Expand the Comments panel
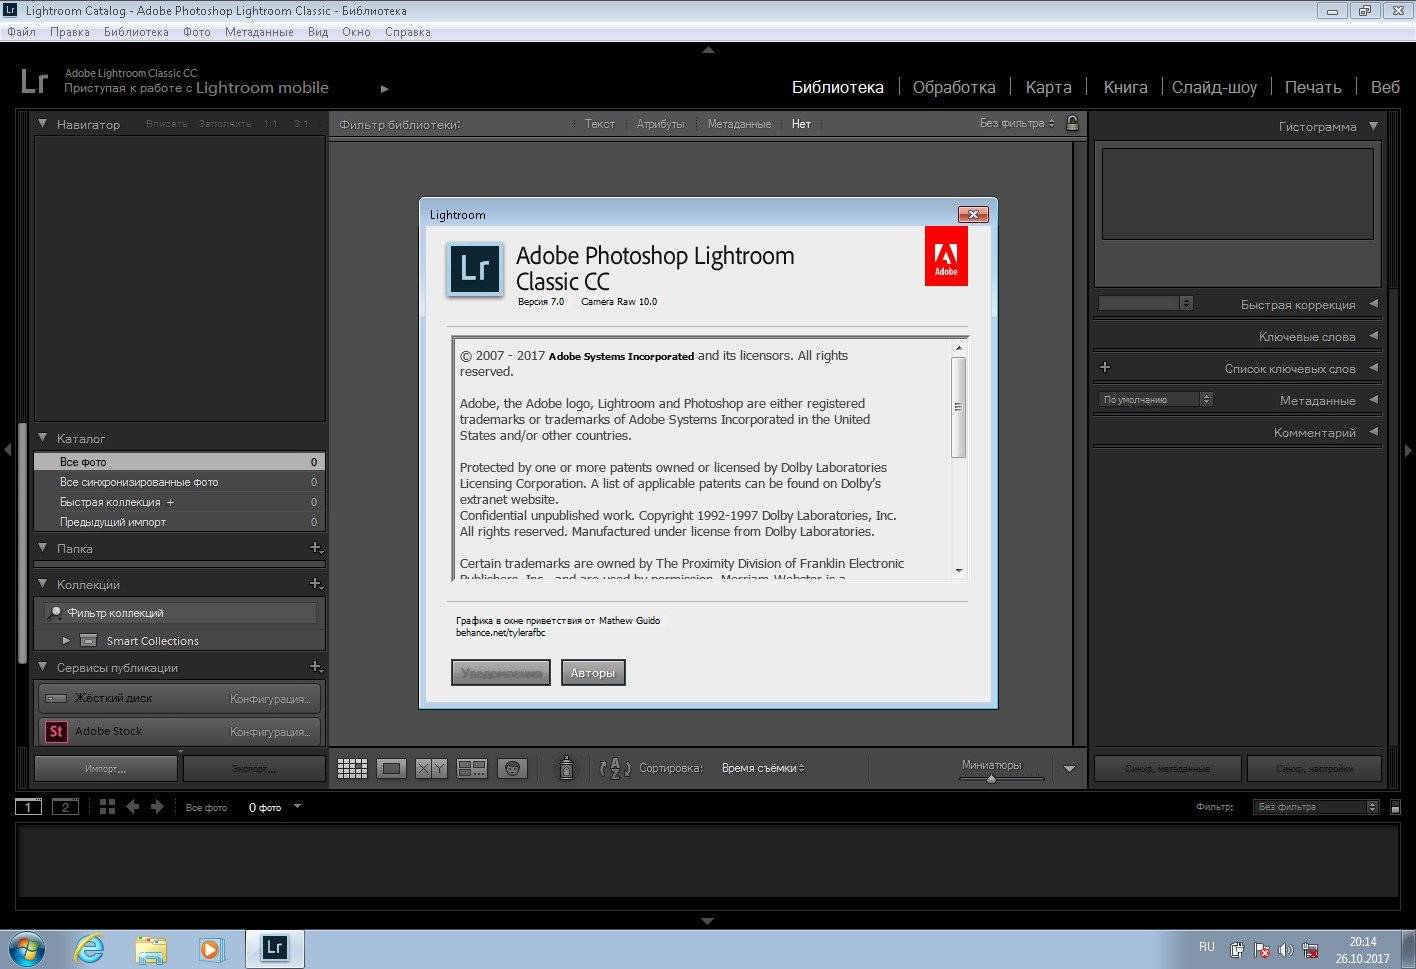Viewport: 1416px width, 969px height. click(x=1373, y=432)
